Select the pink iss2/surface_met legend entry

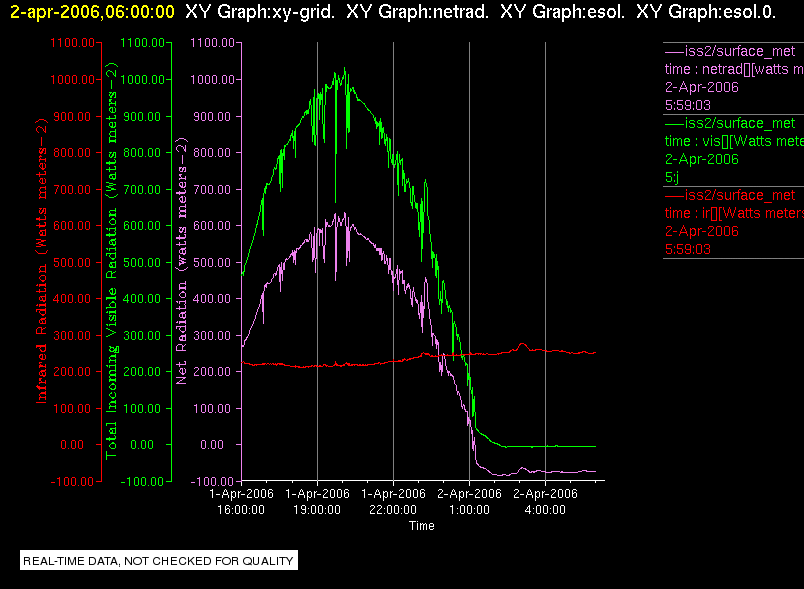pos(730,51)
